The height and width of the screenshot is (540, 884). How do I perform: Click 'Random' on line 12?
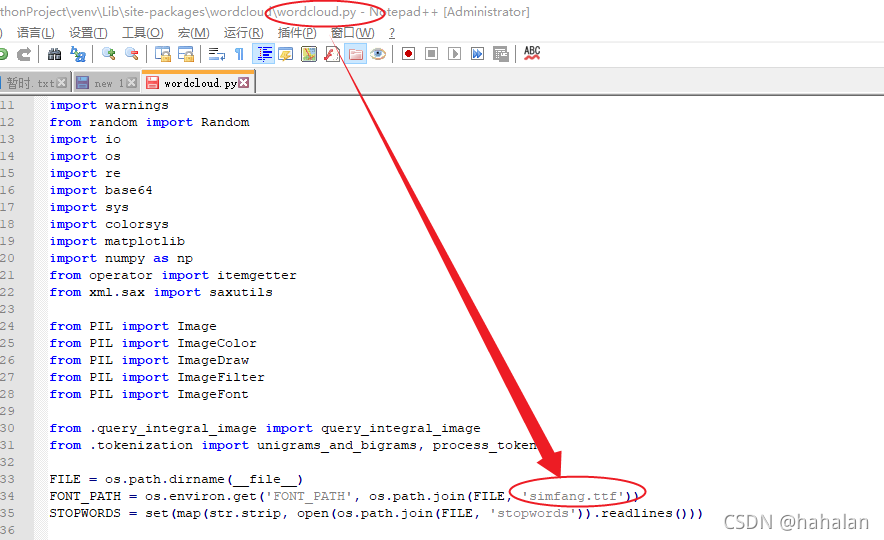click(x=225, y=122)
